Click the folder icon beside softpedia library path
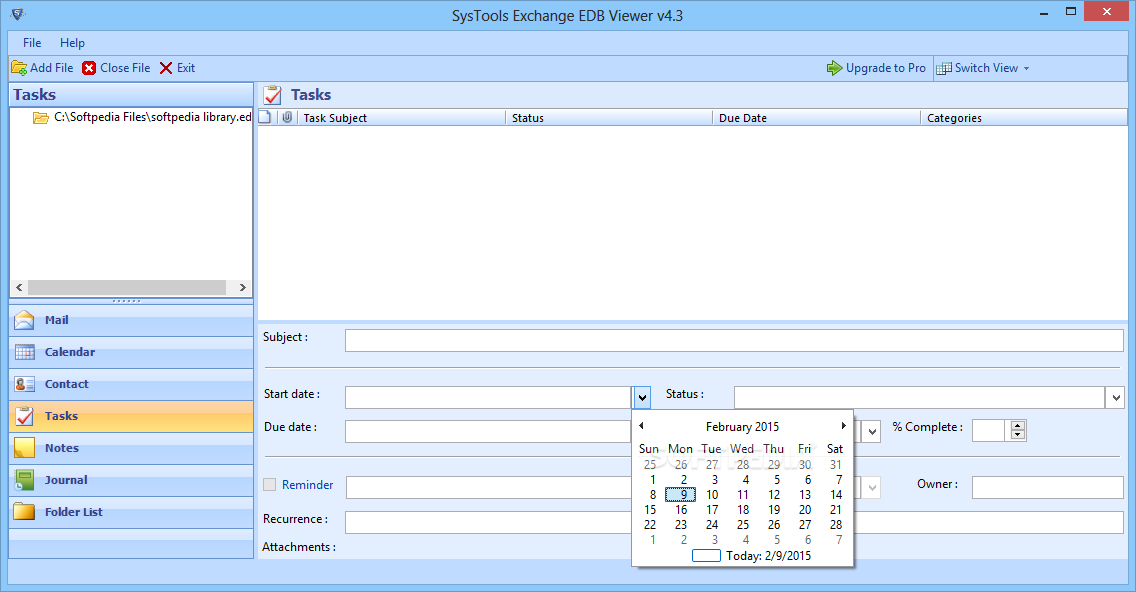The height and width of the screenshot is (592, 1136). point(41,117)
